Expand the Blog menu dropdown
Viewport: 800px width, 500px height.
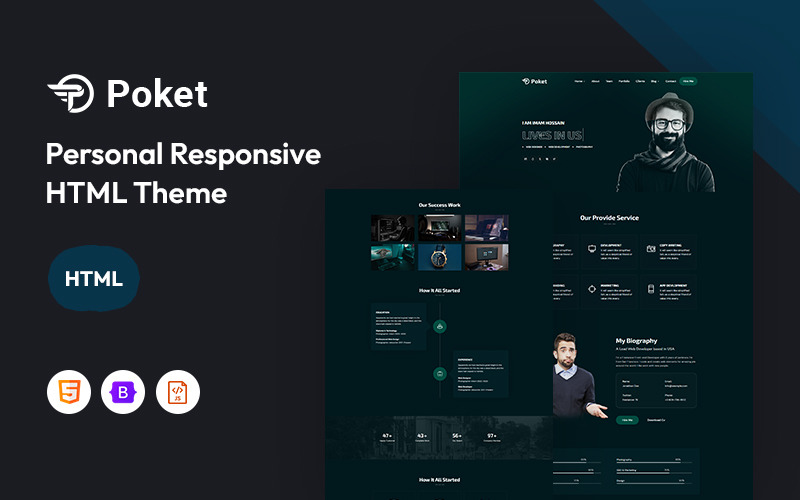pos(654,80)
